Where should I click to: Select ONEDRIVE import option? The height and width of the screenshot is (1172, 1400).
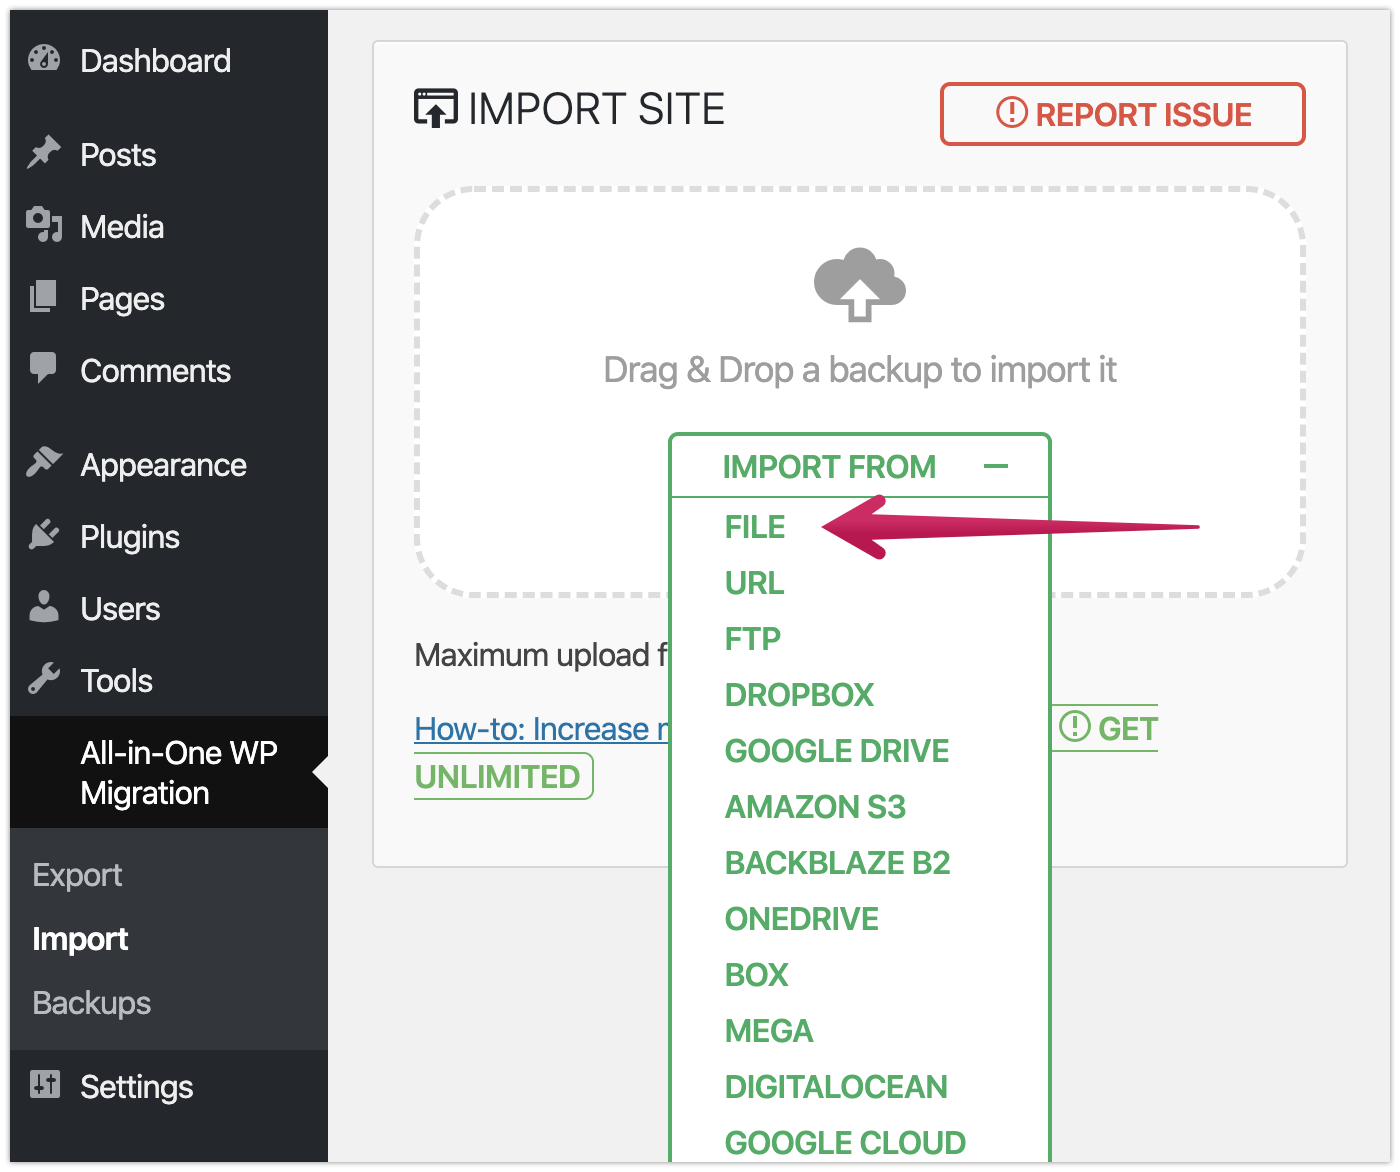[x=802, y=919]
